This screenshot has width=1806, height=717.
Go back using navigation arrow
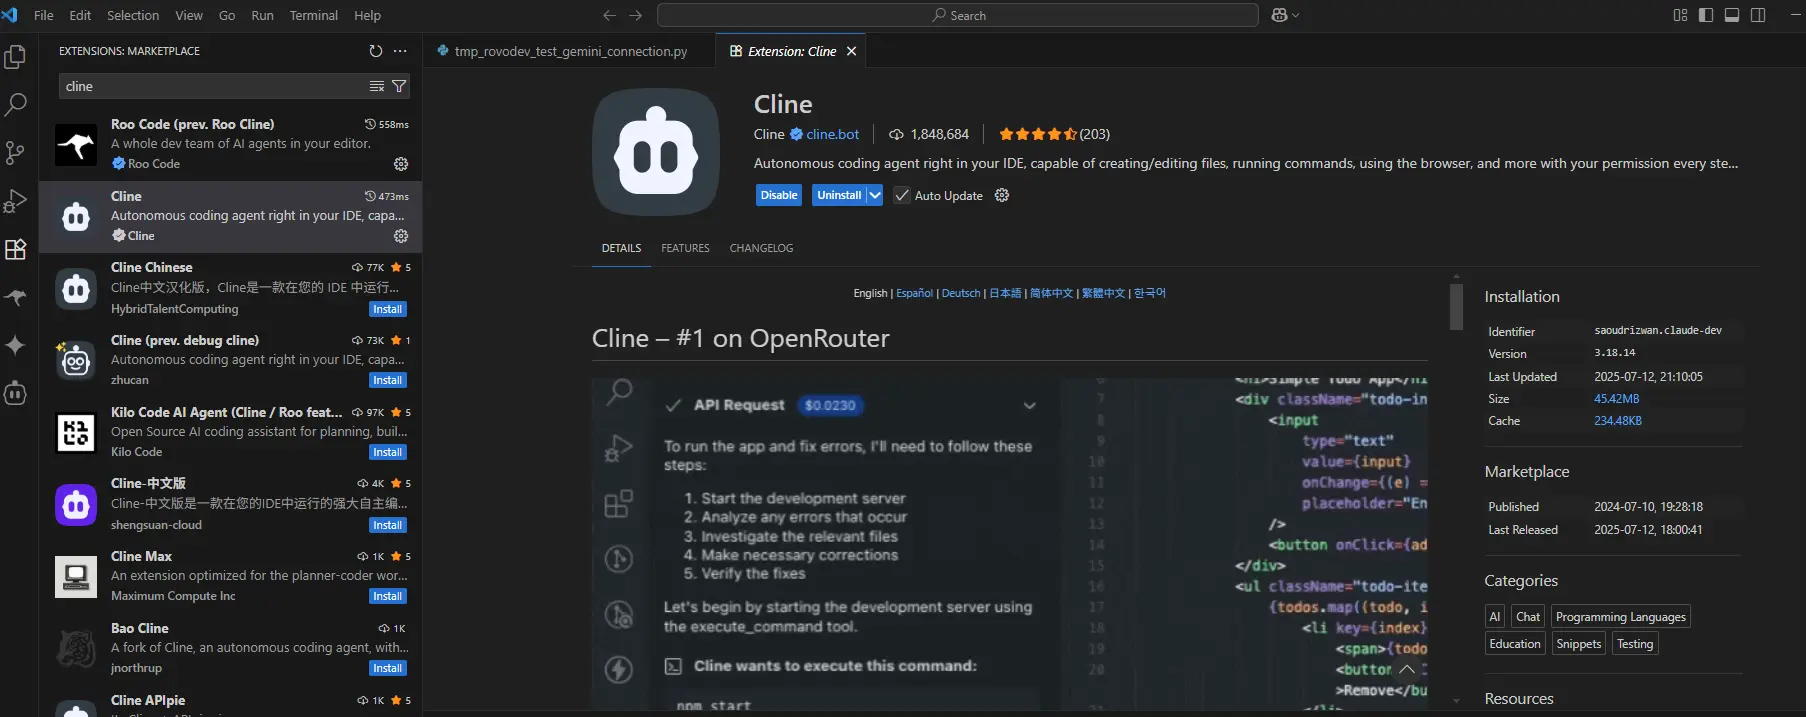coord(609,15)
